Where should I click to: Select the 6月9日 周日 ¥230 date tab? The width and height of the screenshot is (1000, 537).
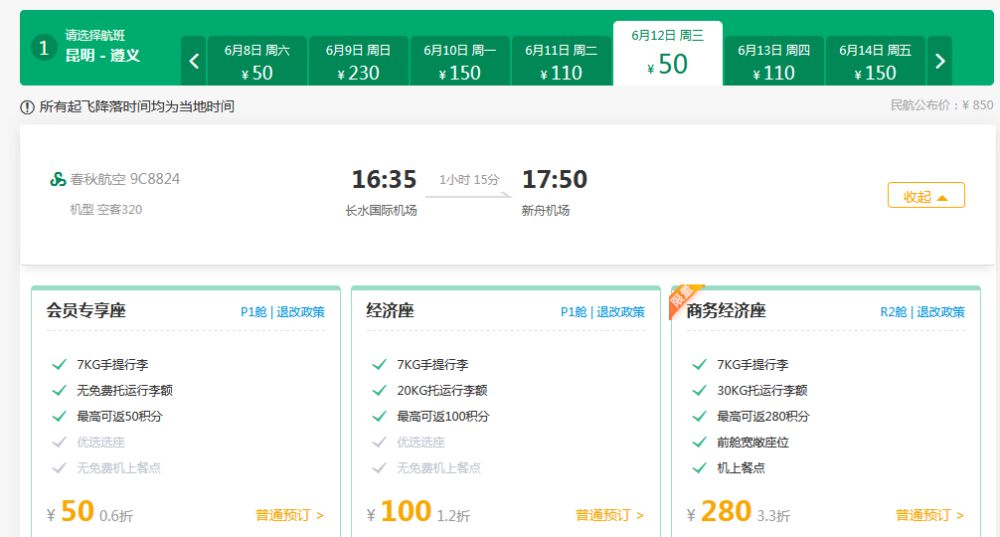(x=358, y=61)
